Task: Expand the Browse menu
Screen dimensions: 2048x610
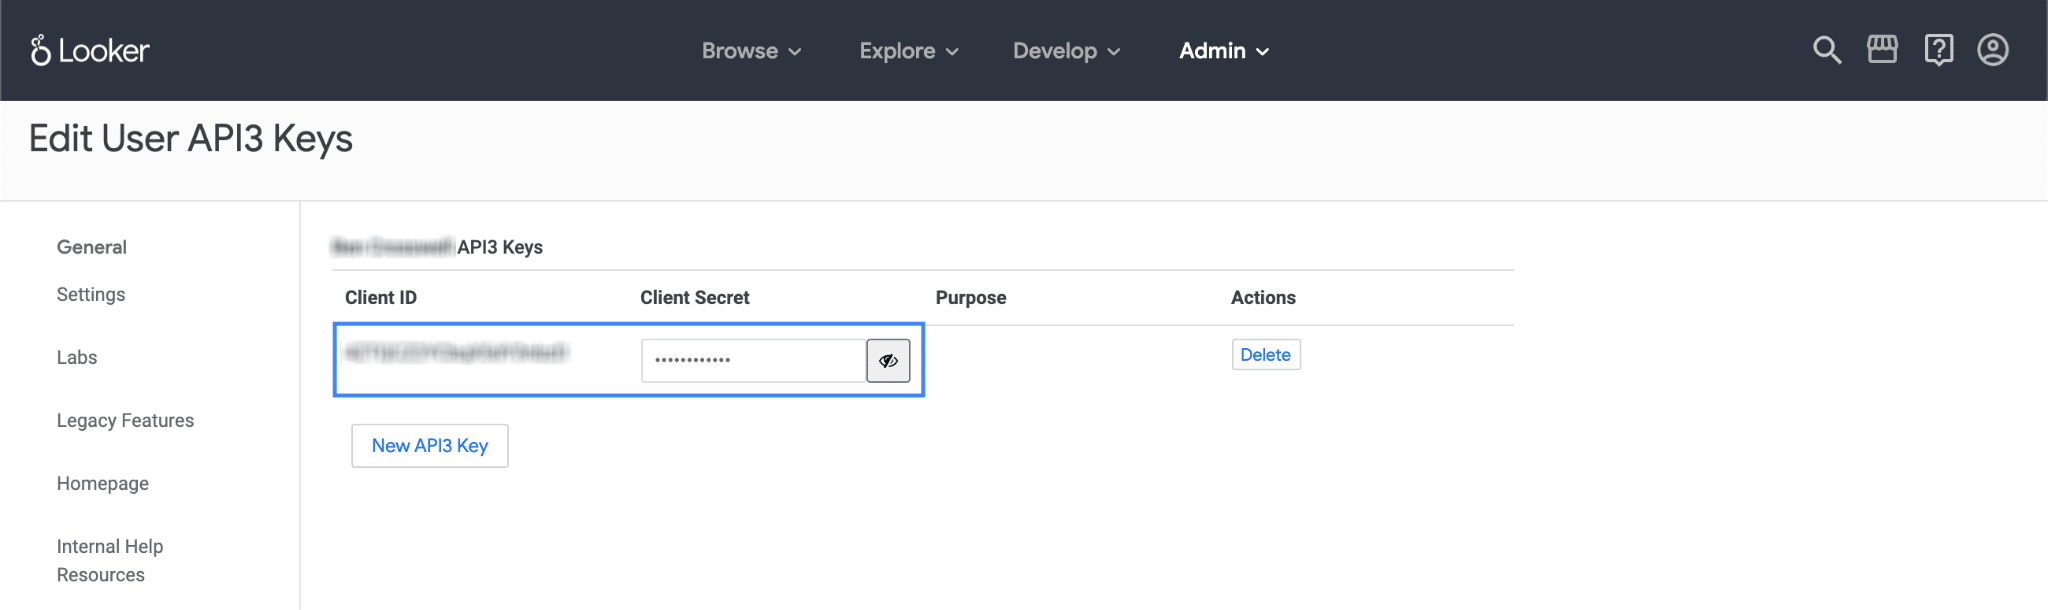Action: tap(751, 51)
